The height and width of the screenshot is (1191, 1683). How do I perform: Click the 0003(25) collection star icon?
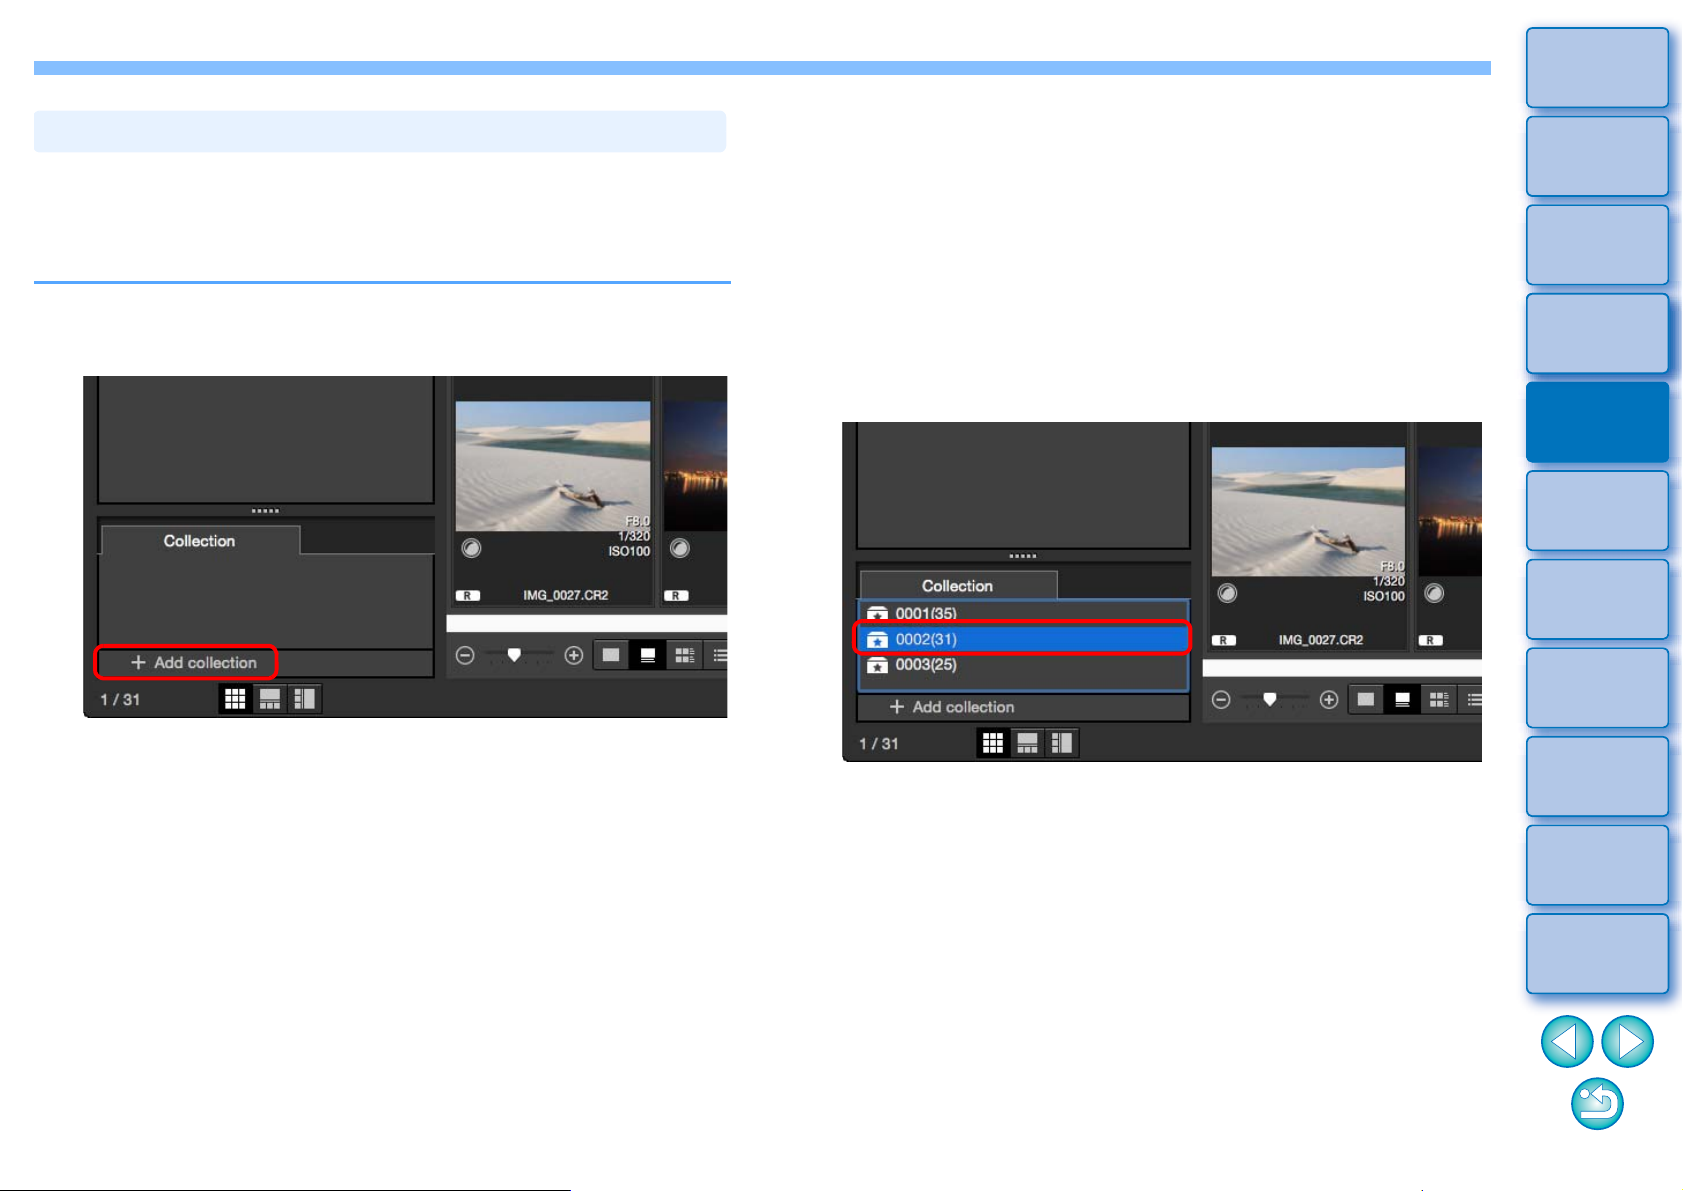point(877,666)
